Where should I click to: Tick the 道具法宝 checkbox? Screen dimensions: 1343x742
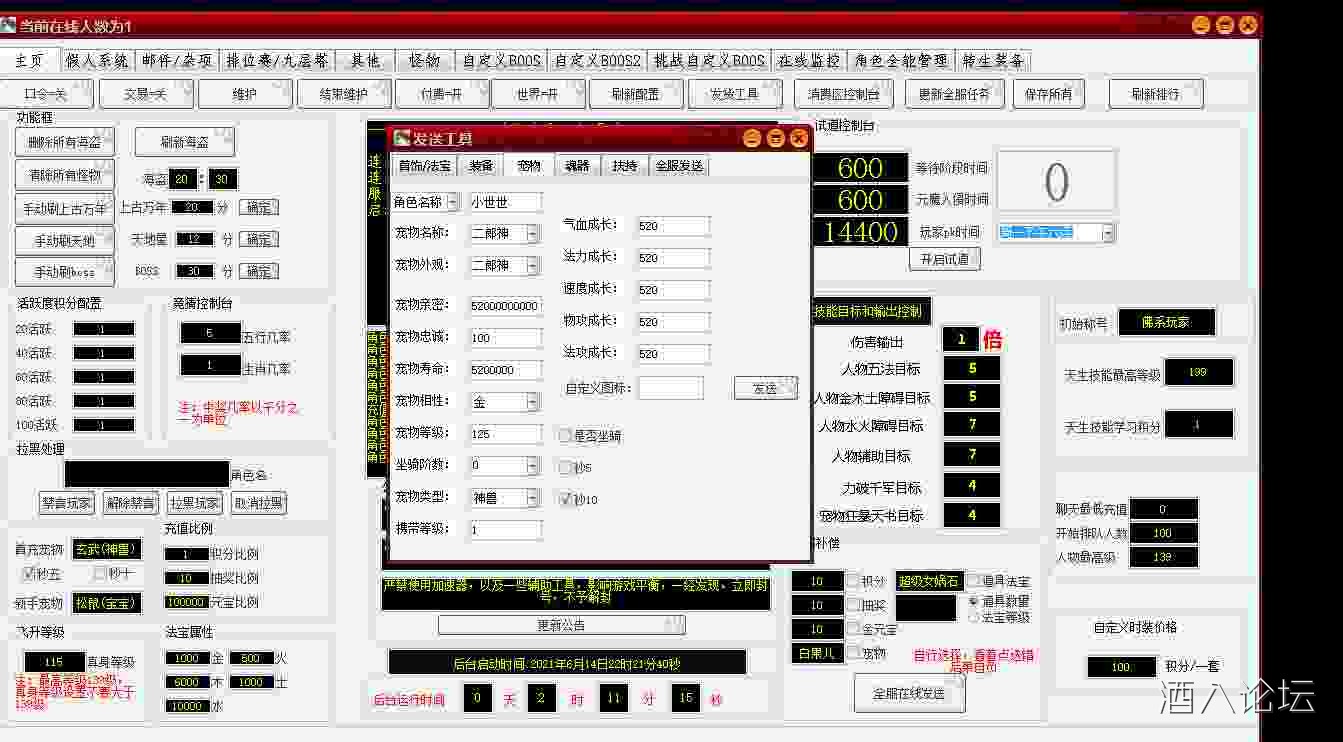click(974, 580)
